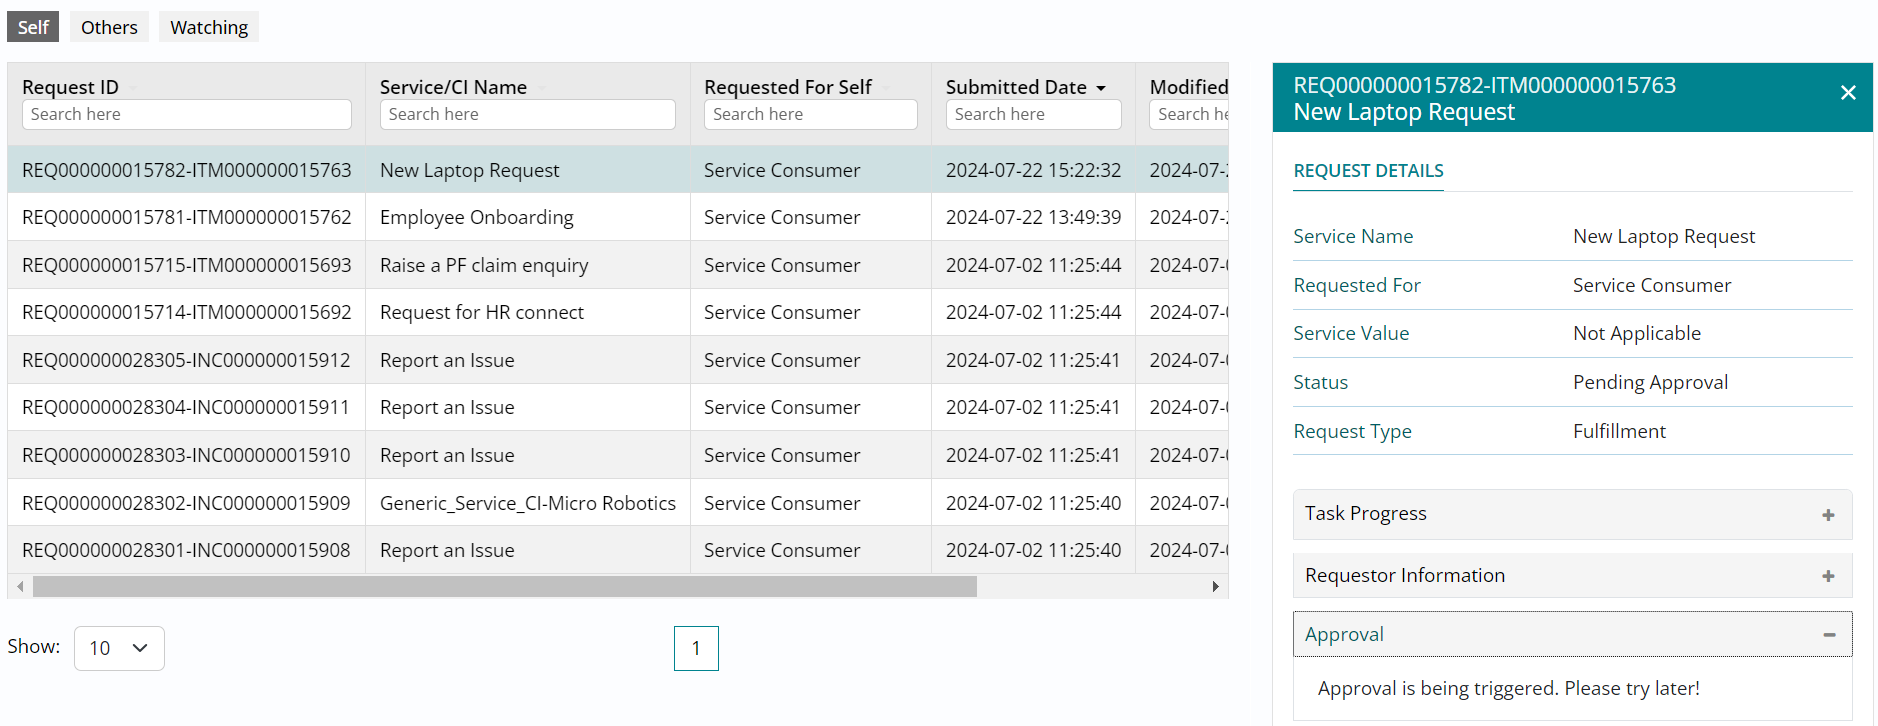1878x726 pixels.
Task: Switch to the Others tab
Action: pos(109,27)
